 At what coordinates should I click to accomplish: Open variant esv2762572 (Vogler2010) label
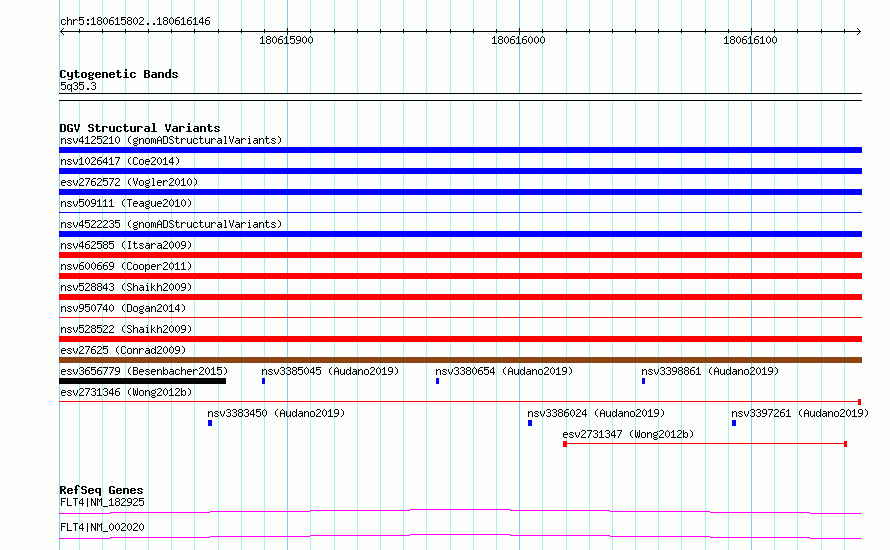pyautogui.click(x=129, y=182)
